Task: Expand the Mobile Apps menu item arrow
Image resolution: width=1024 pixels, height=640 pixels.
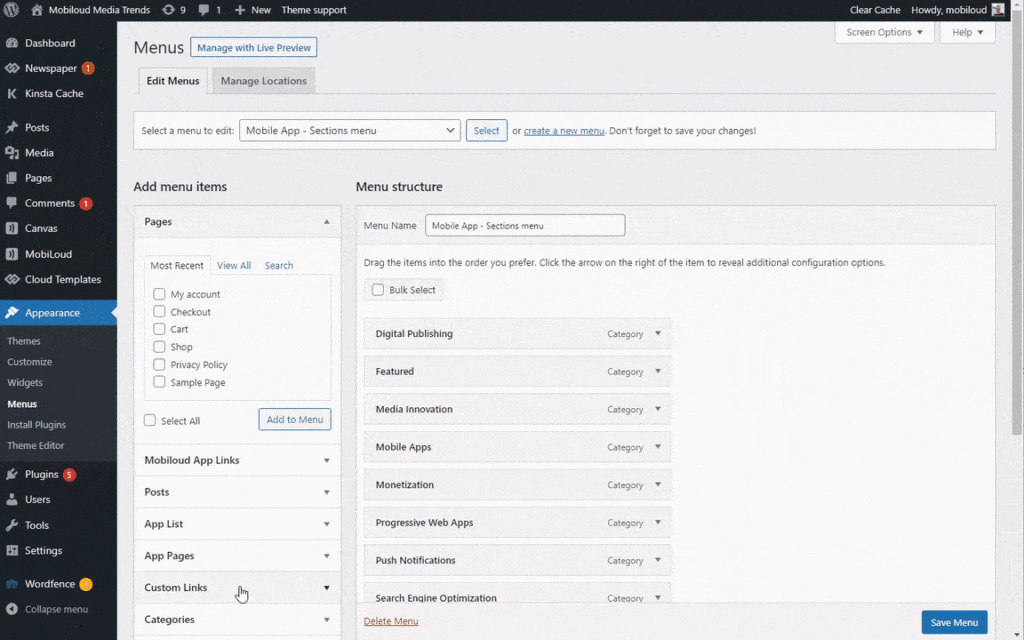Action: tap(658, 447)
